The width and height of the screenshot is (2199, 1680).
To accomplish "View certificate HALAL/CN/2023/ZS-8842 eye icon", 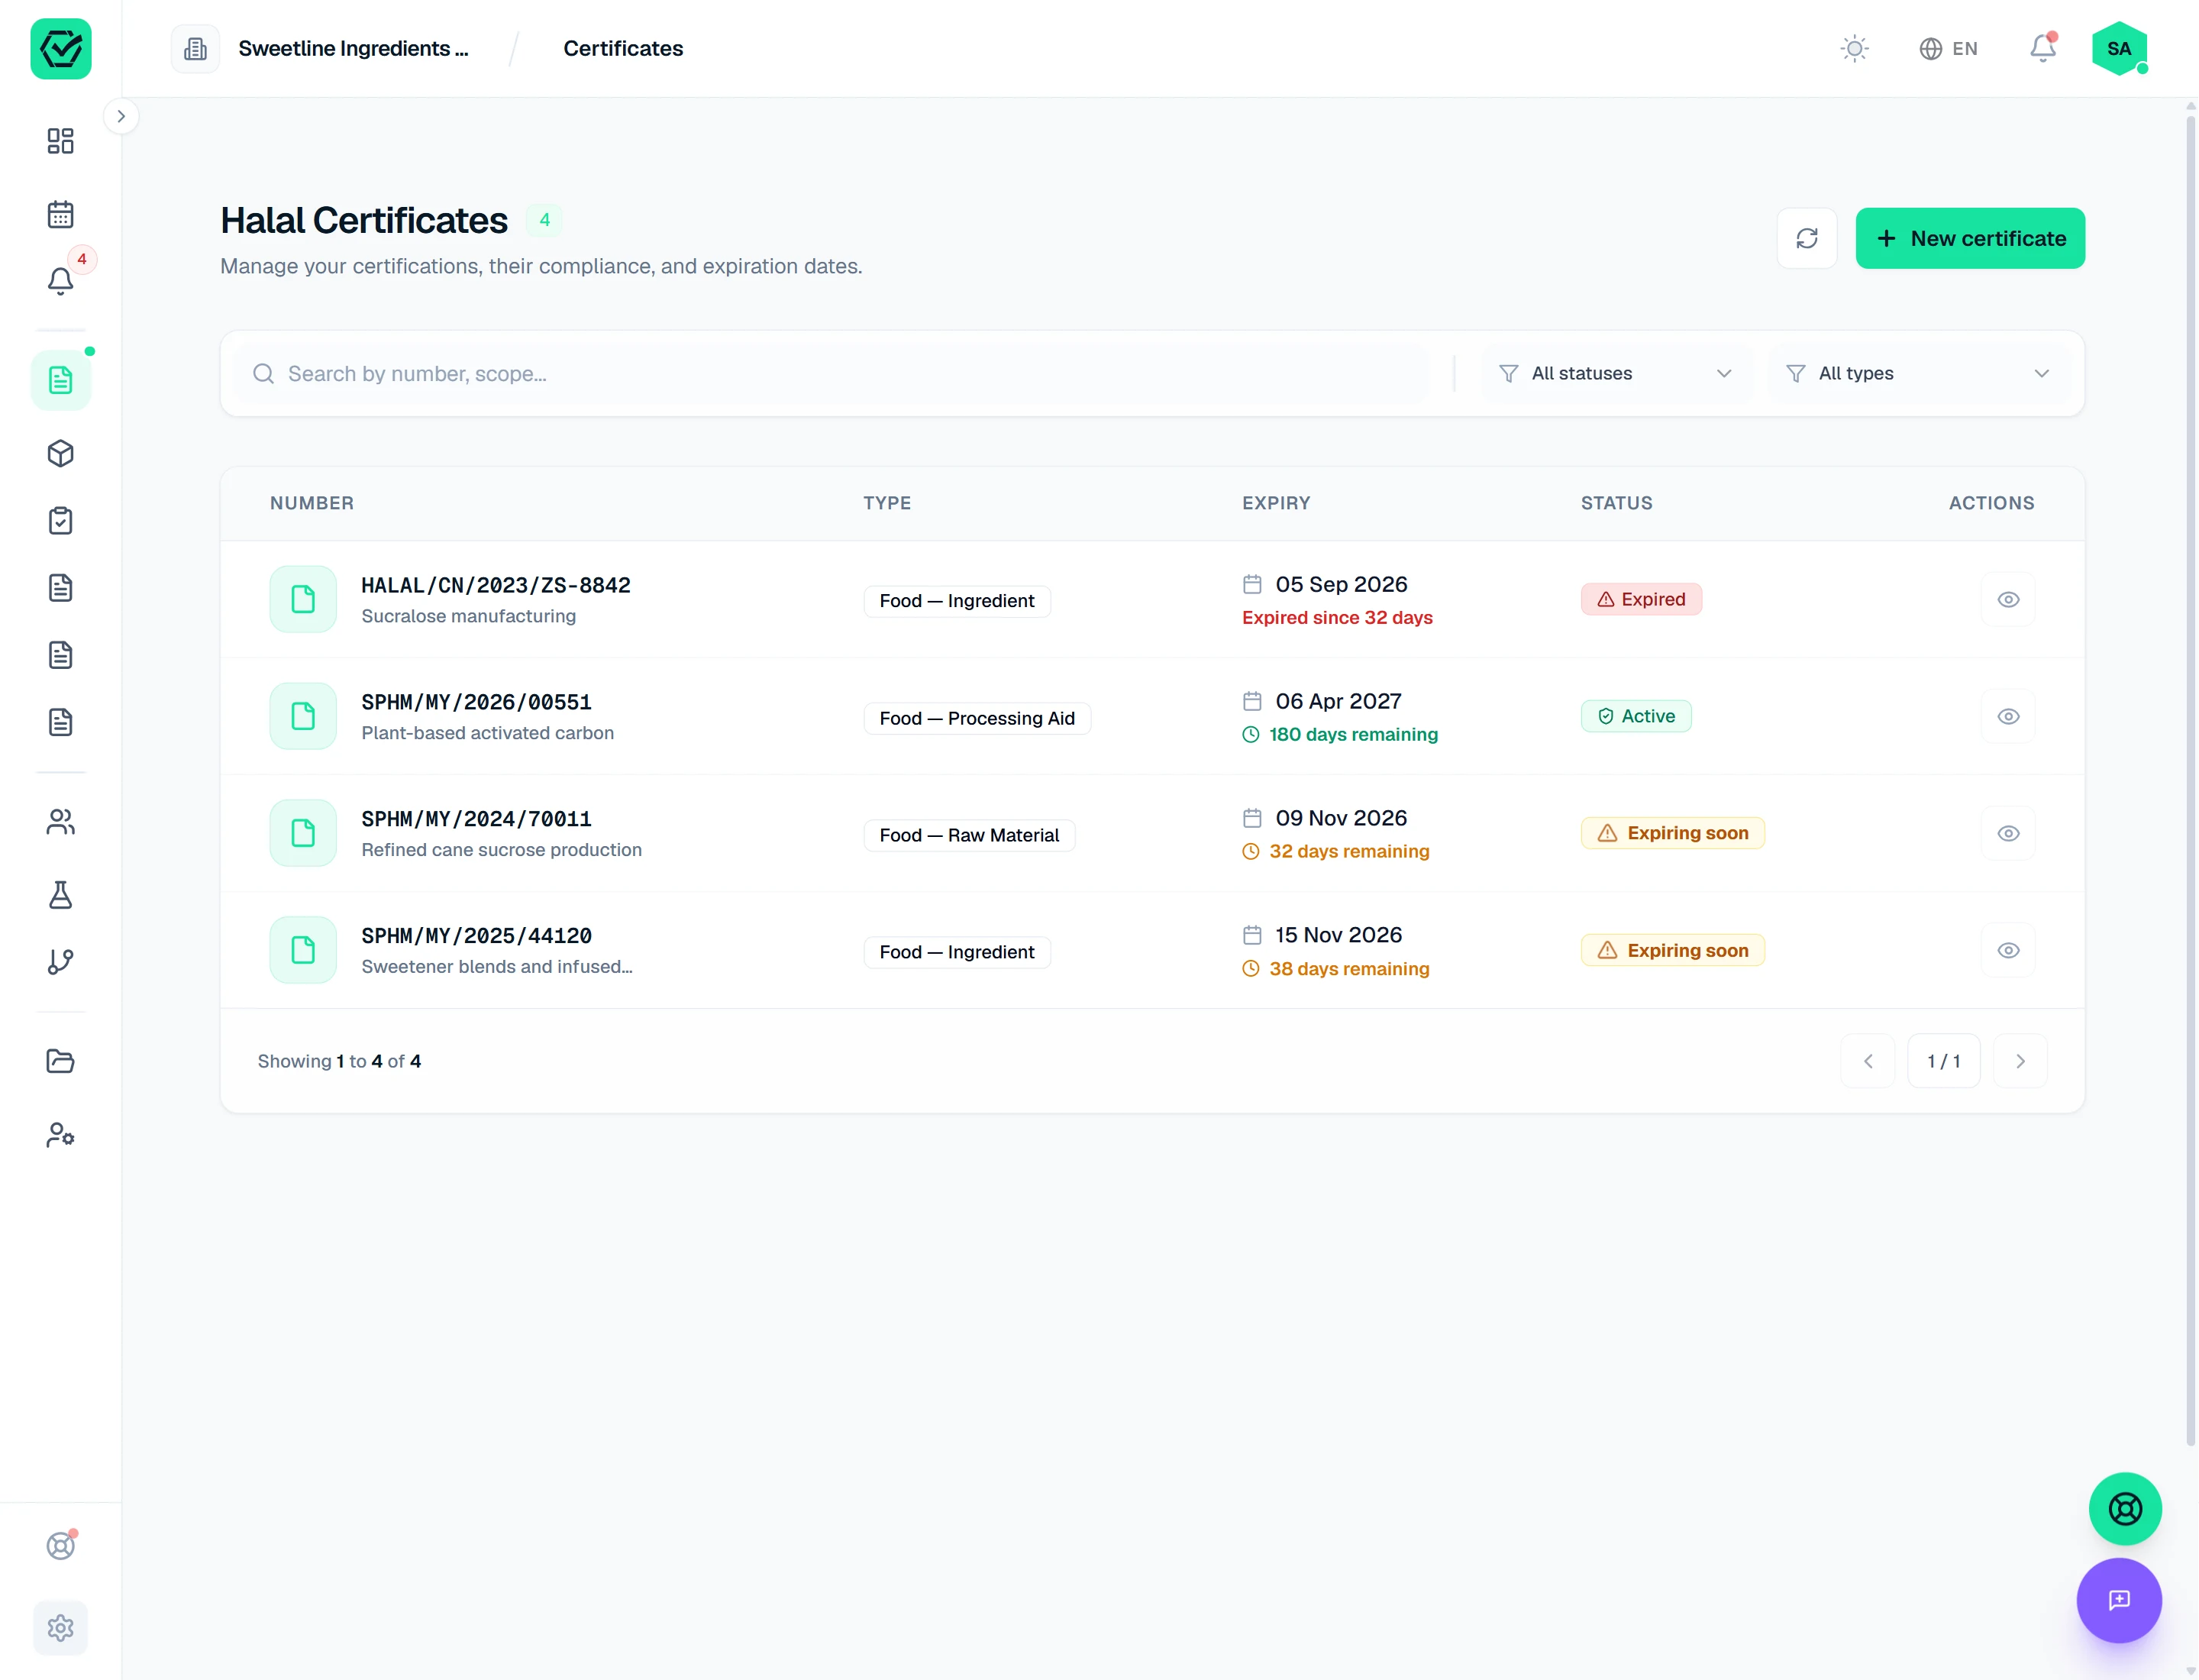I will [2007, 599].
